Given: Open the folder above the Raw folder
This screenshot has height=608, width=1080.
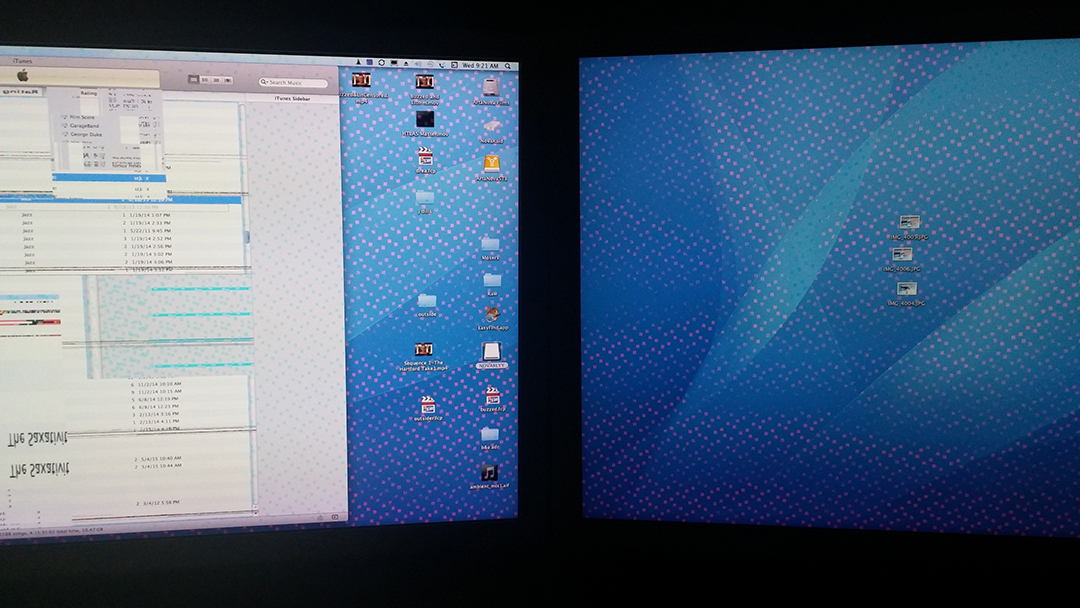Looking at the screenshot, I should point(490,244).
